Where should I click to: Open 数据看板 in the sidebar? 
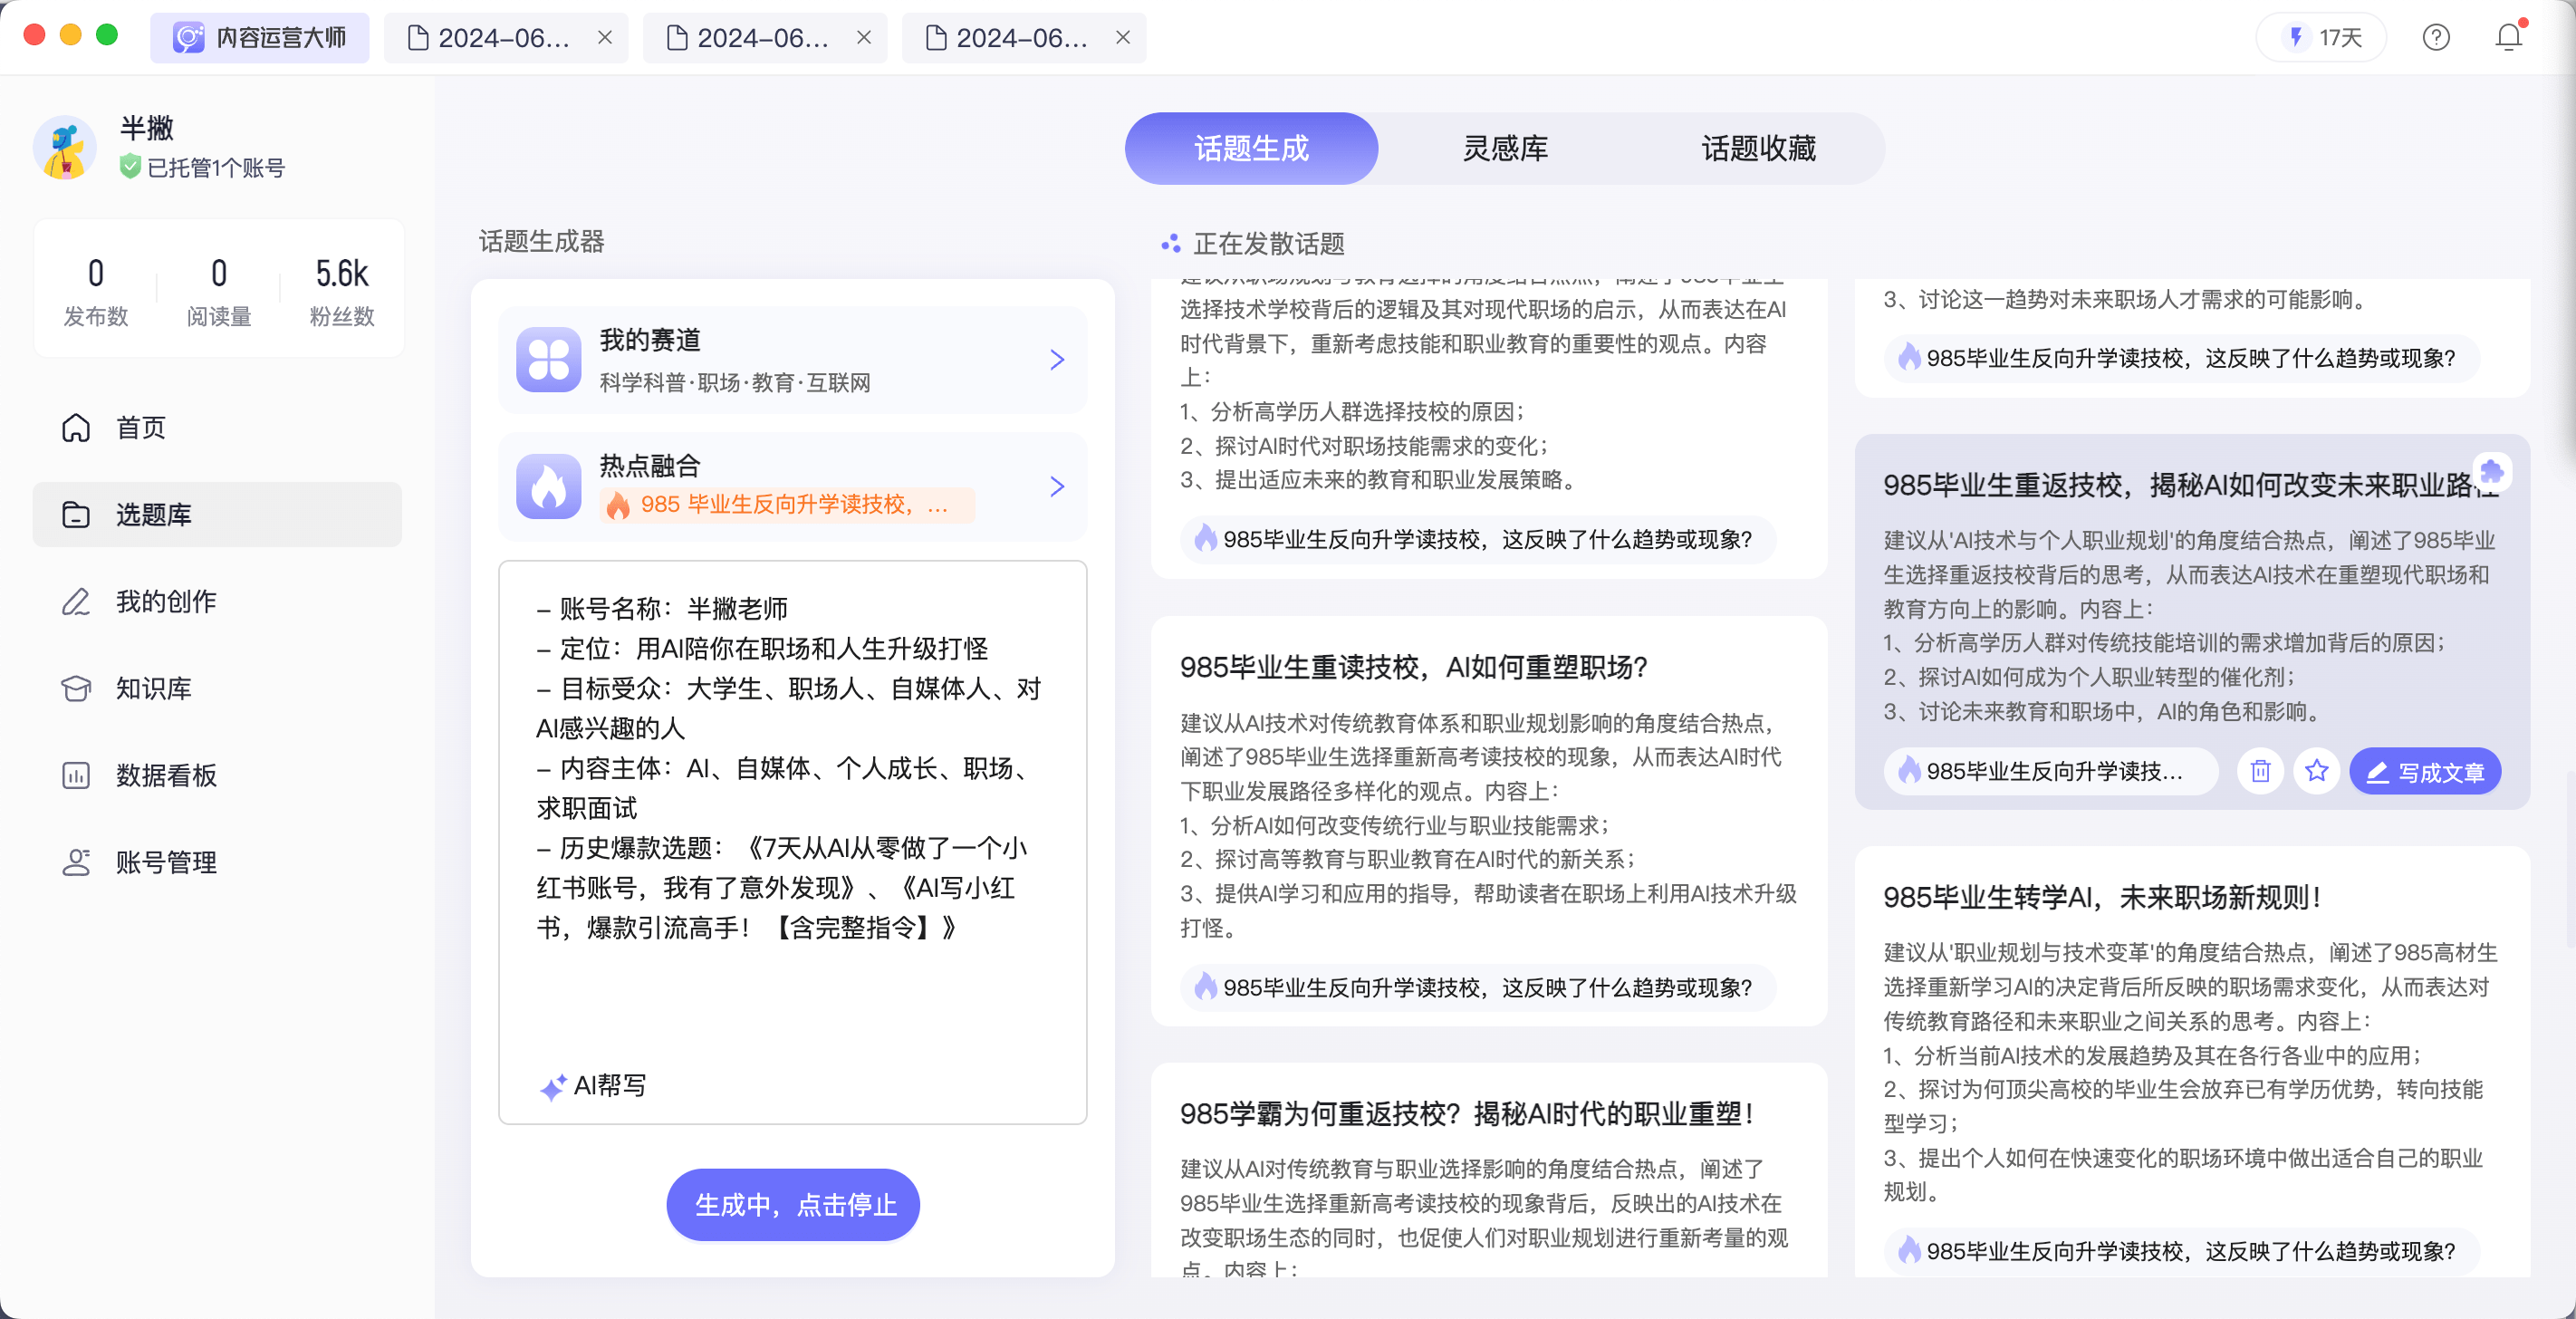point(165,775)
